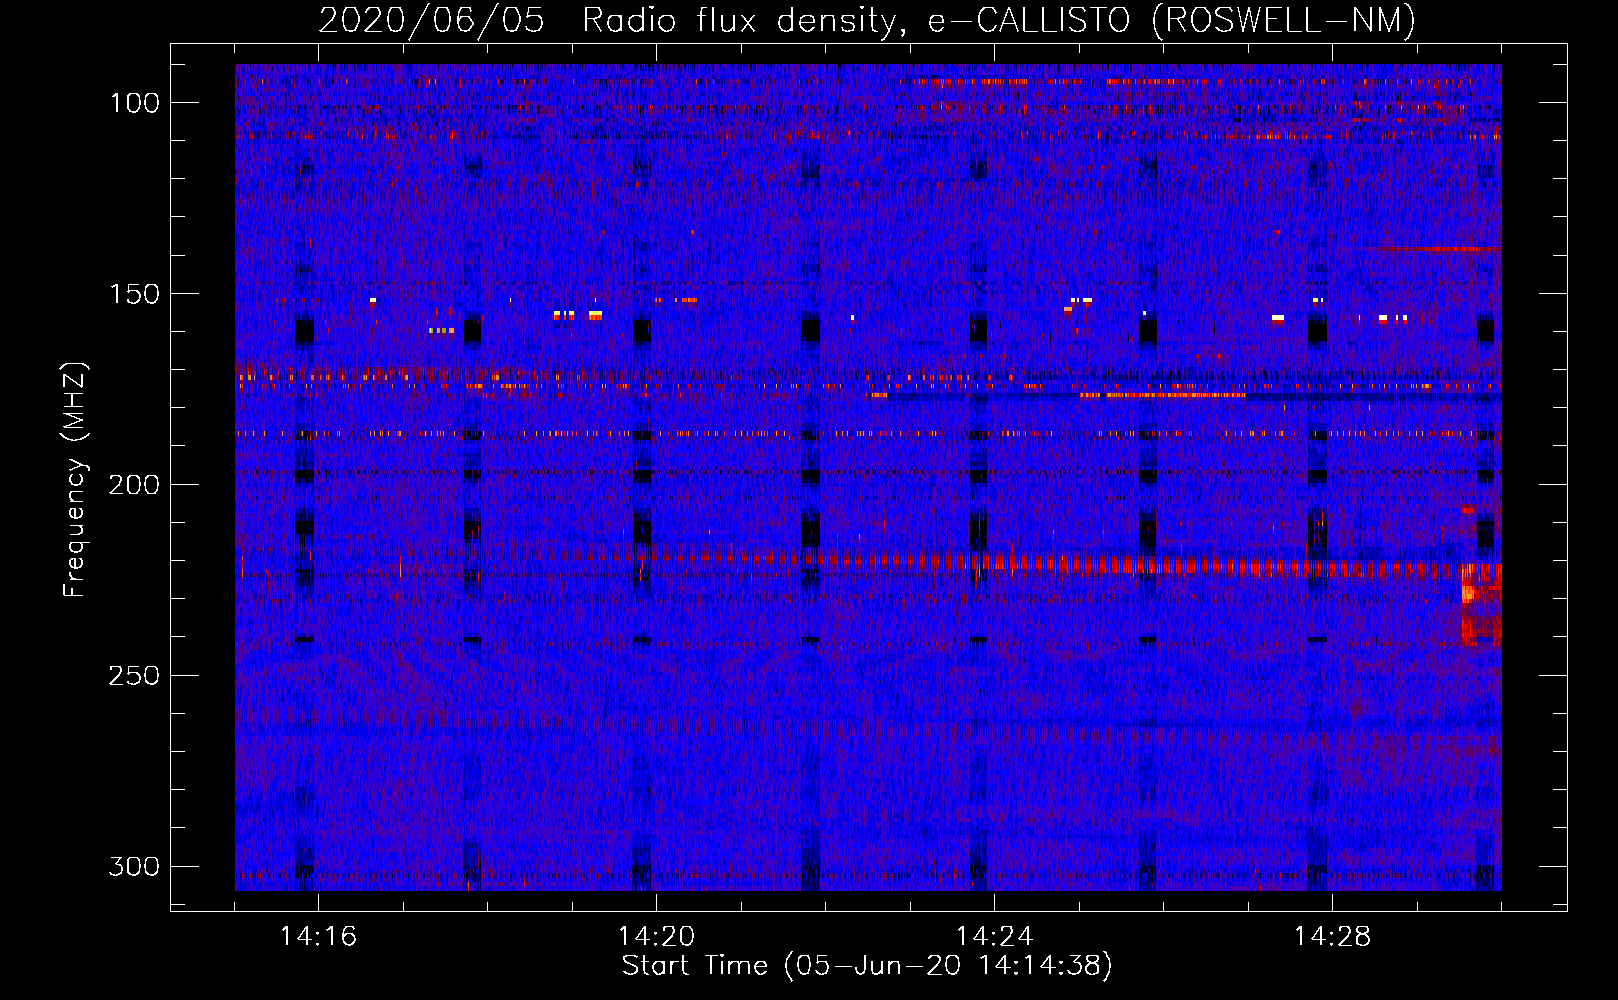Click the "Frequency (MHZ)" axis label
1618x1000 pixels.
tap(75, 479)
